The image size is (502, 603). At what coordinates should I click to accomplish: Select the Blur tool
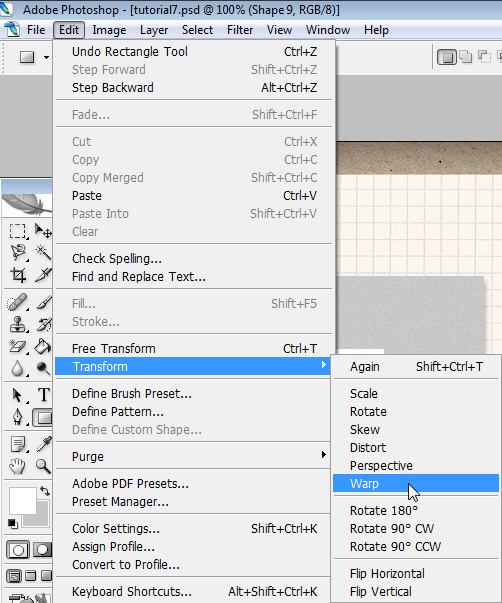(x=17, y=368)
